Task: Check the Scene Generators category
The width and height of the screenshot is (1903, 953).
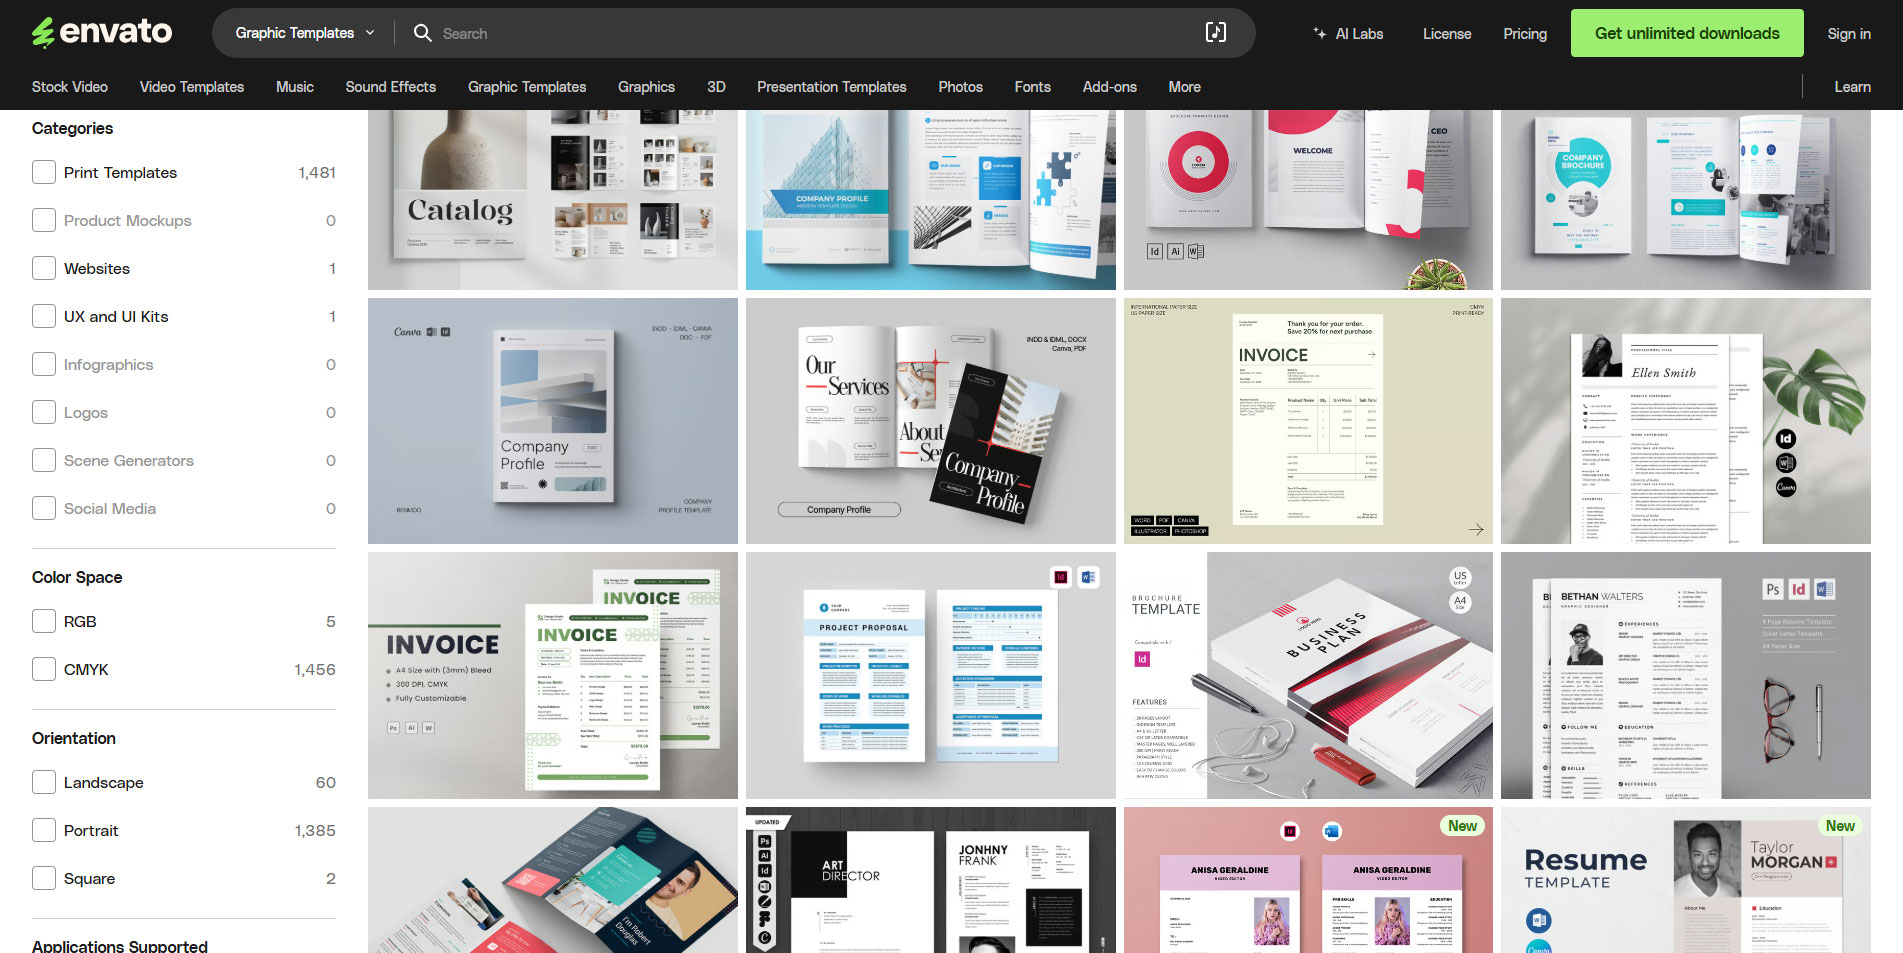Action: point(44,460)
